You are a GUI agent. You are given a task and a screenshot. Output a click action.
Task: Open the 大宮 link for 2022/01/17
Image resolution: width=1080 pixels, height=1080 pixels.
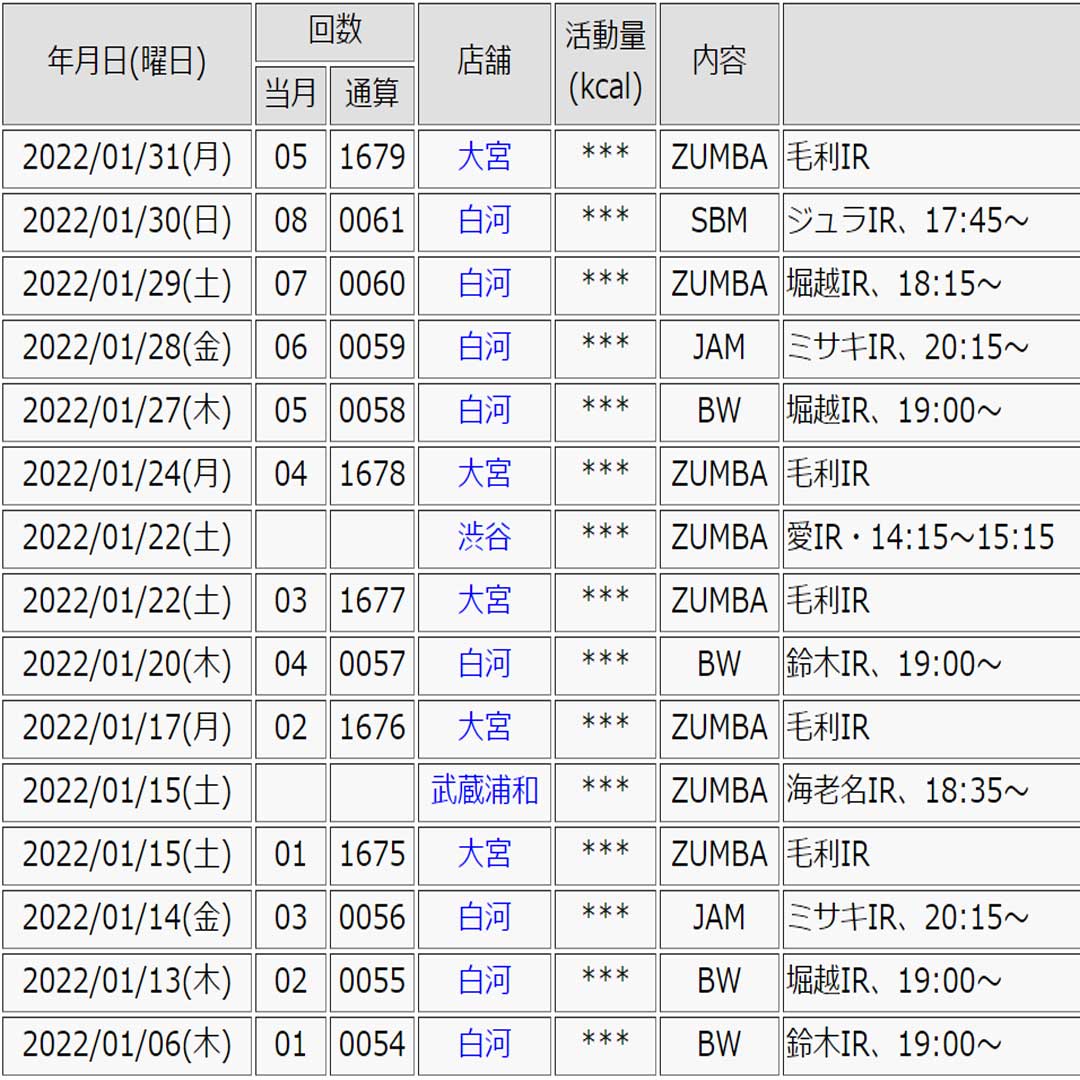coord(484,727)
